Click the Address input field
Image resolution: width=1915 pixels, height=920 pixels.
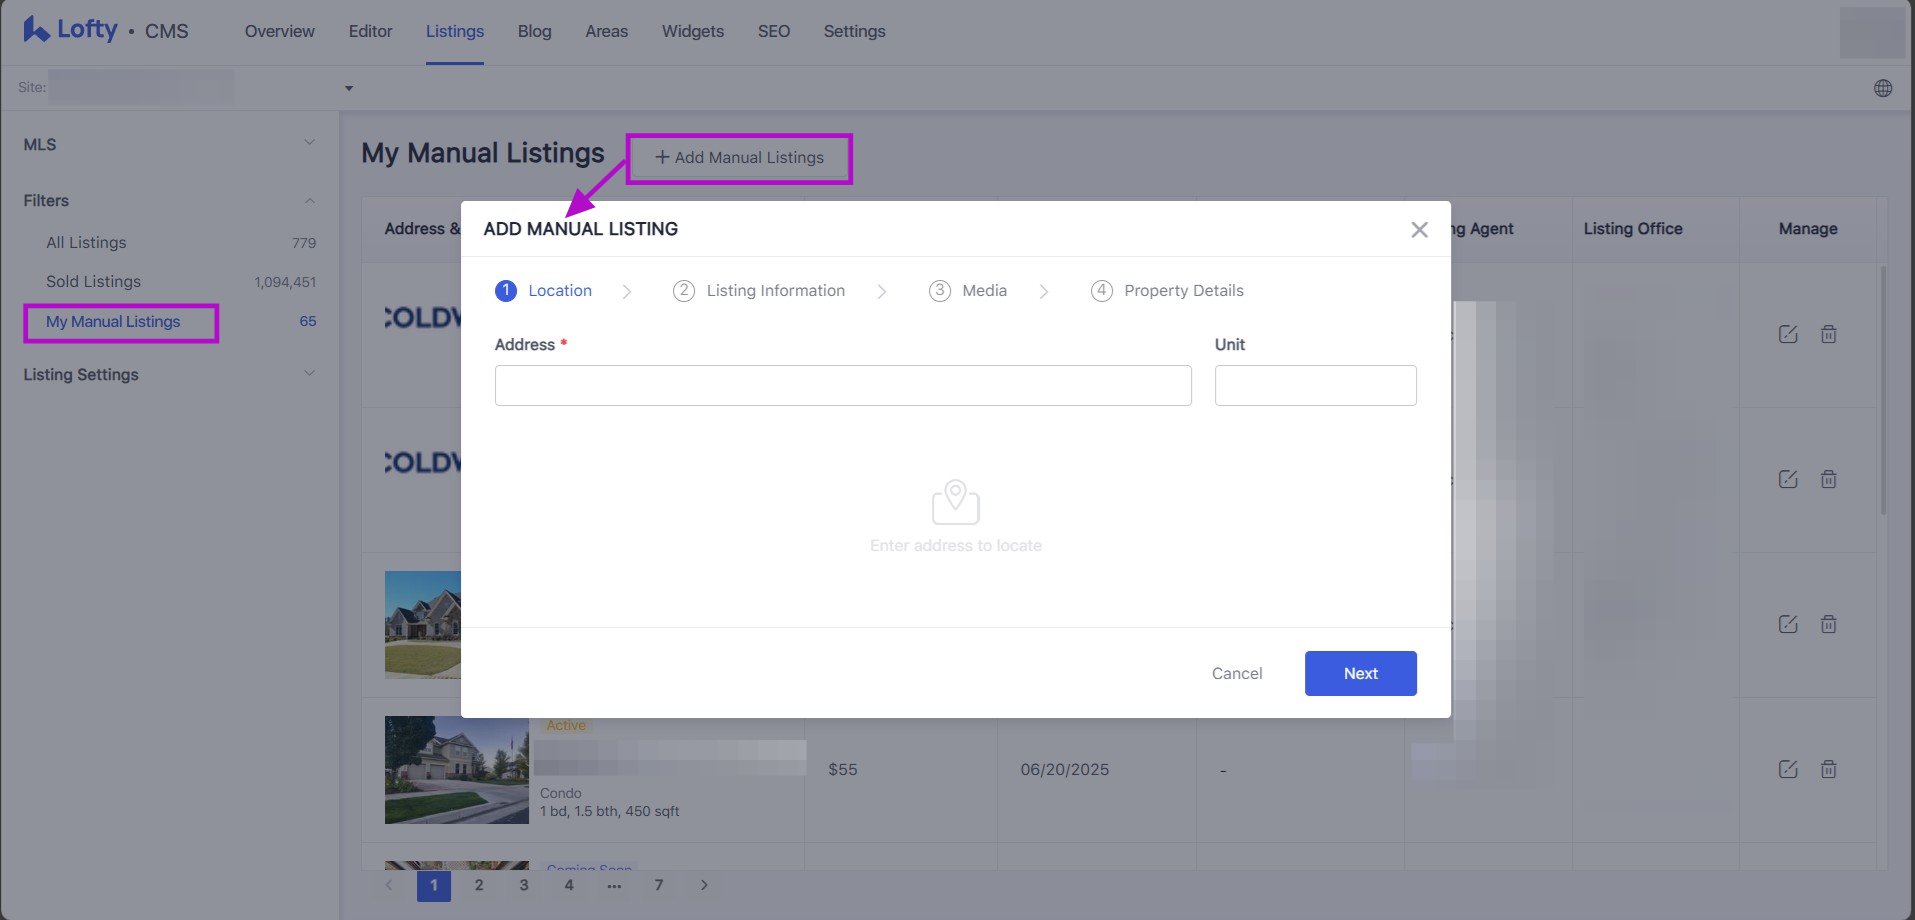tap(842, 385)
